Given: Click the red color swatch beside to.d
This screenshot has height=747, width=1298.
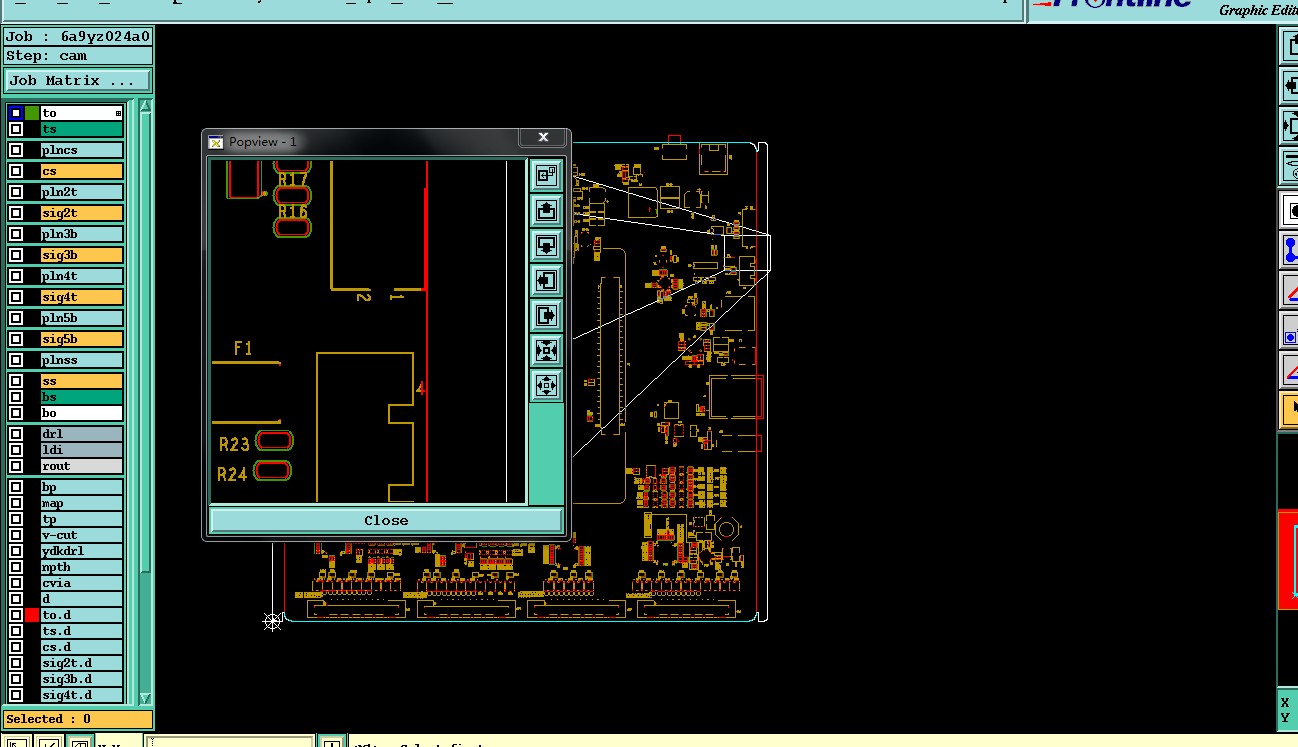Looking at the screenshot, I should point(32,615).
